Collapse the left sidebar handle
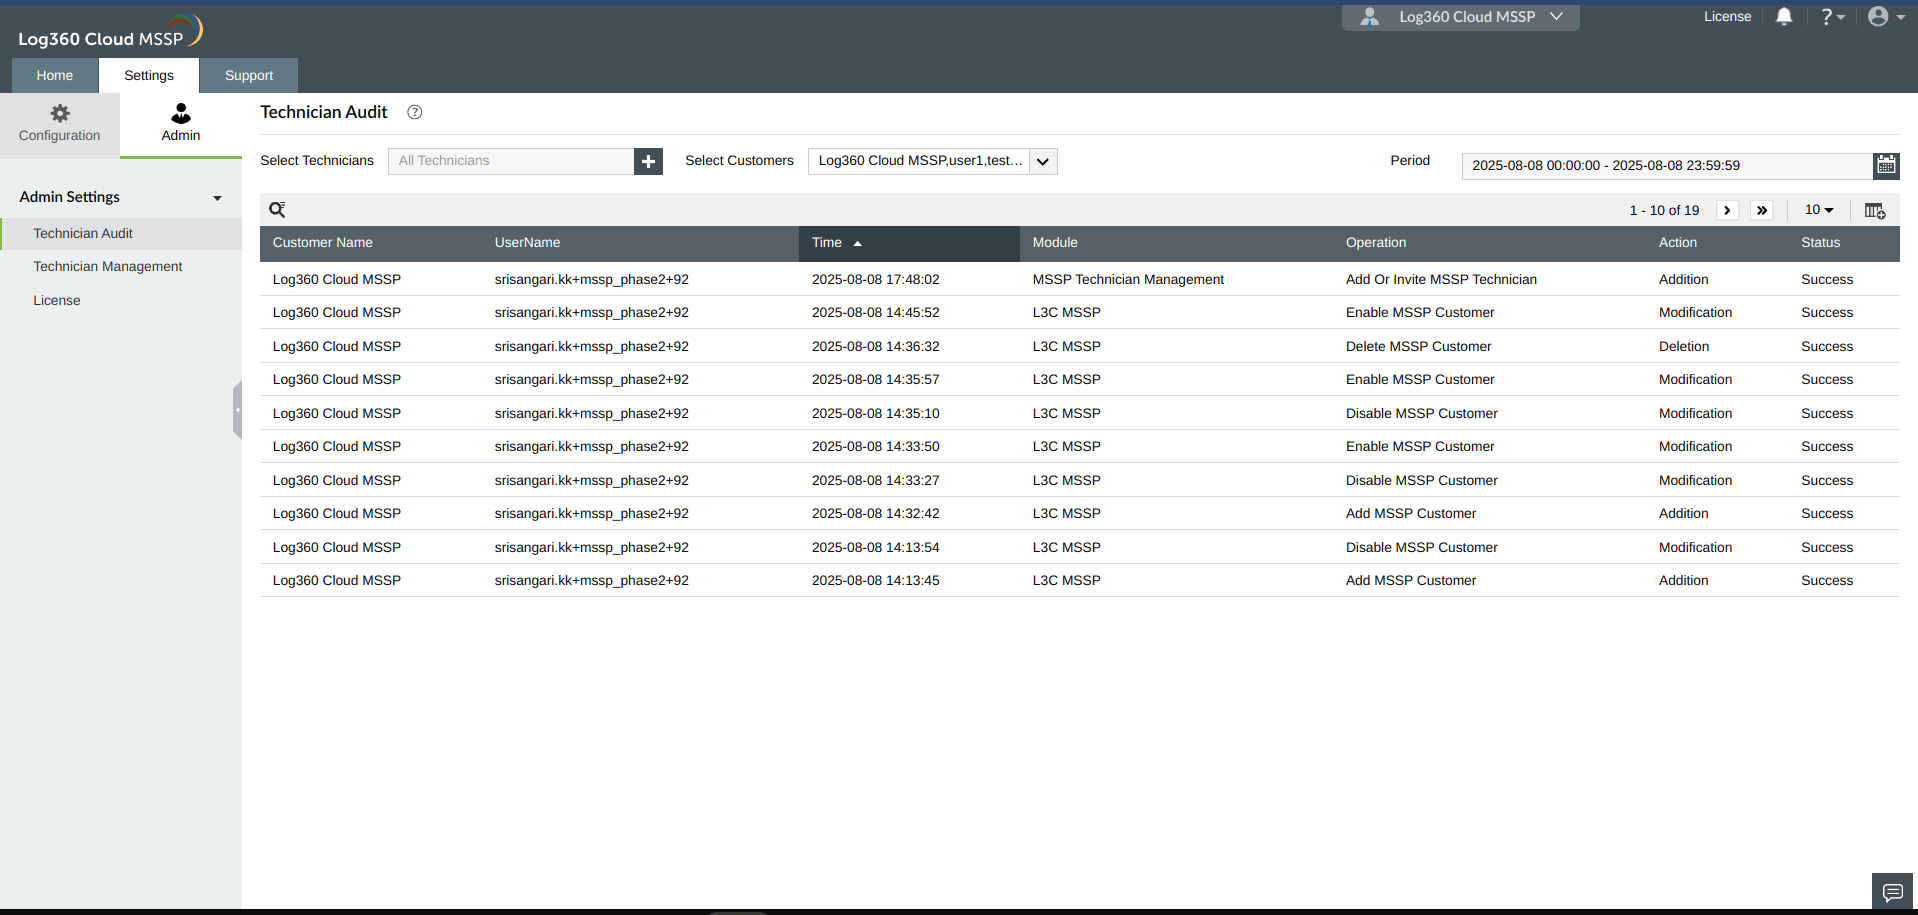This screenshot has width=1918, height=915. pos(237,410)
